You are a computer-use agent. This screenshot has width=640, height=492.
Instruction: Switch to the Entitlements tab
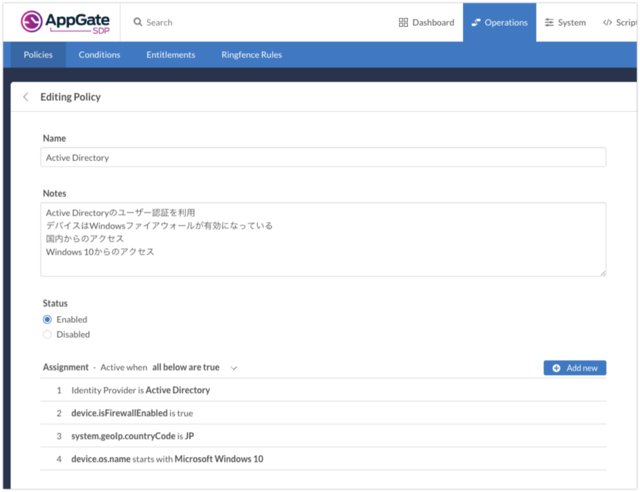tap(171, 55)
